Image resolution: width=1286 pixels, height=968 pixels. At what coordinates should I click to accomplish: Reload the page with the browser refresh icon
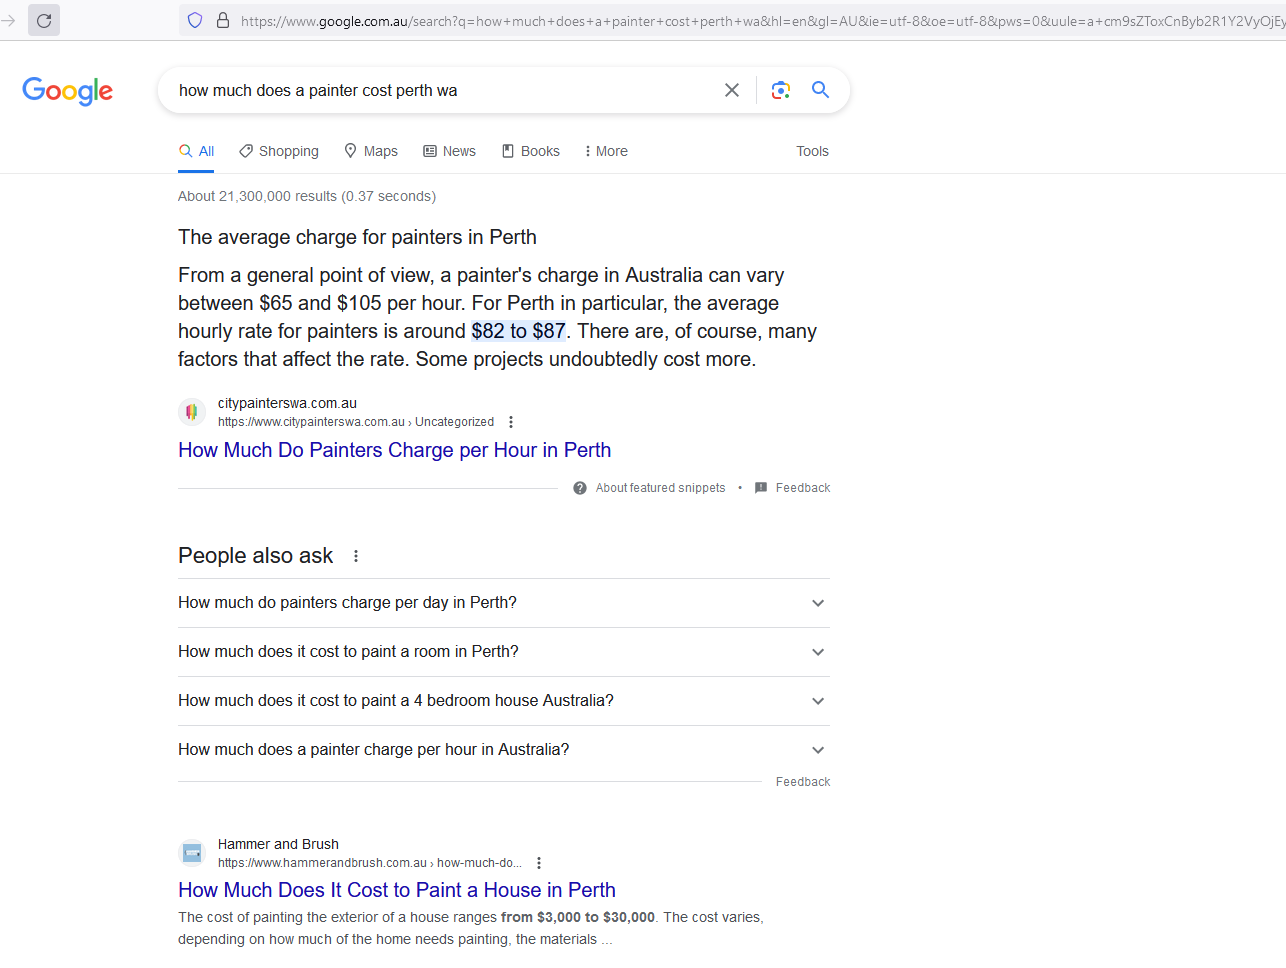(x=44, y=20)
